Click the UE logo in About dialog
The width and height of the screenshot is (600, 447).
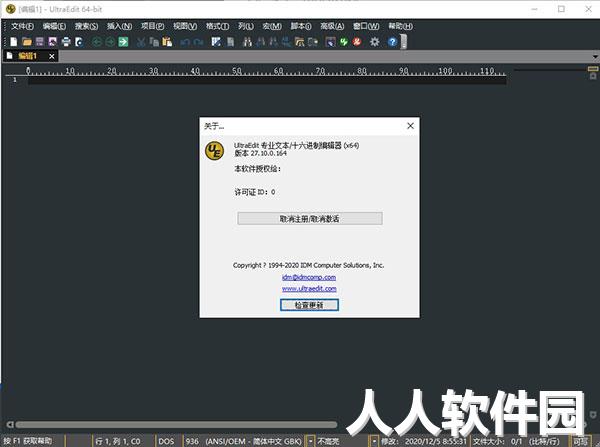point(215,150)
